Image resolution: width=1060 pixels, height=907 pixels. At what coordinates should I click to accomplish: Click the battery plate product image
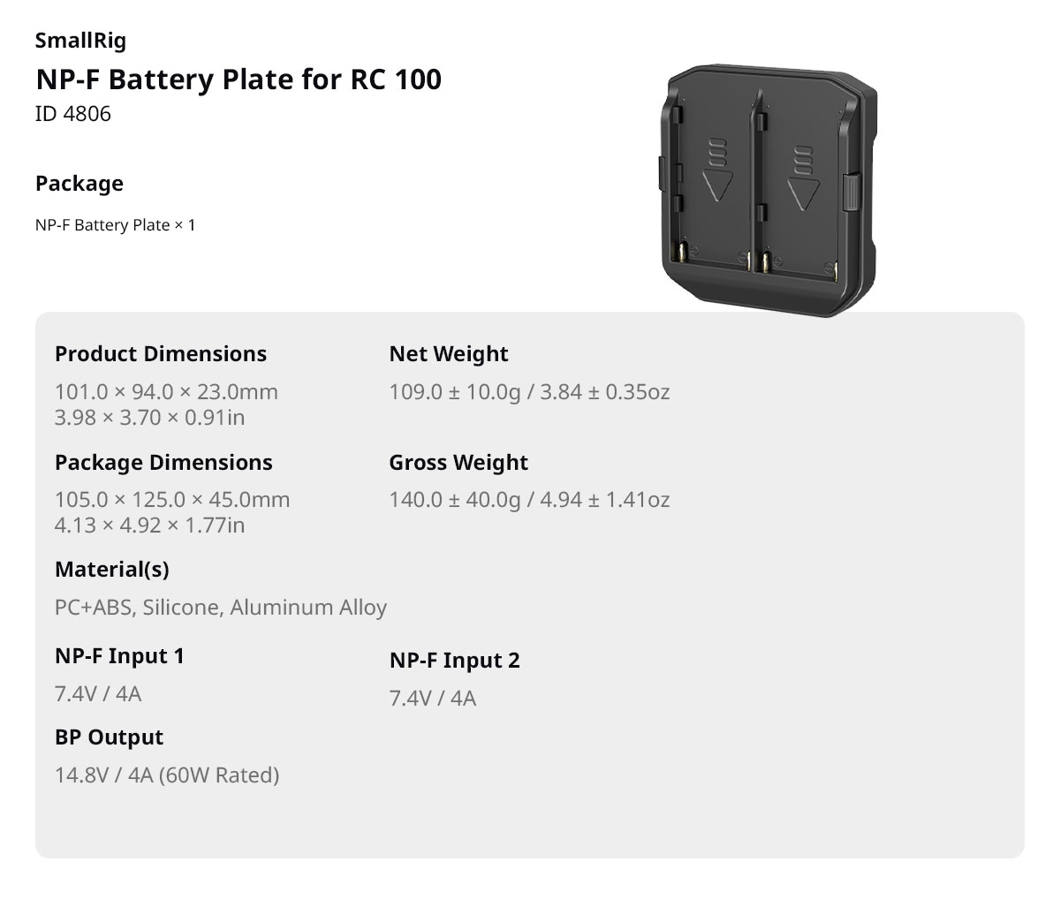point(767,190)
